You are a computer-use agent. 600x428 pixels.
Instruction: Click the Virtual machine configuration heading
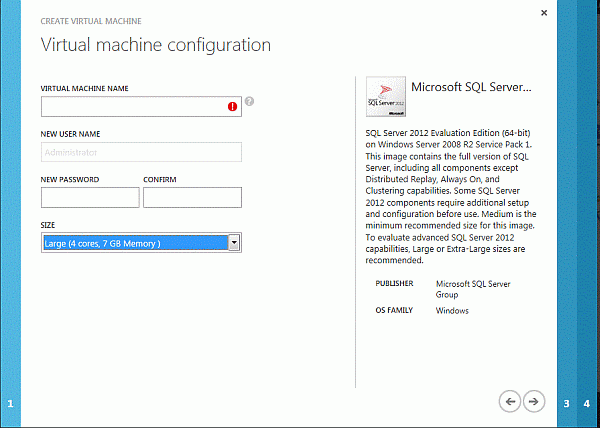[x=156, y=45]
